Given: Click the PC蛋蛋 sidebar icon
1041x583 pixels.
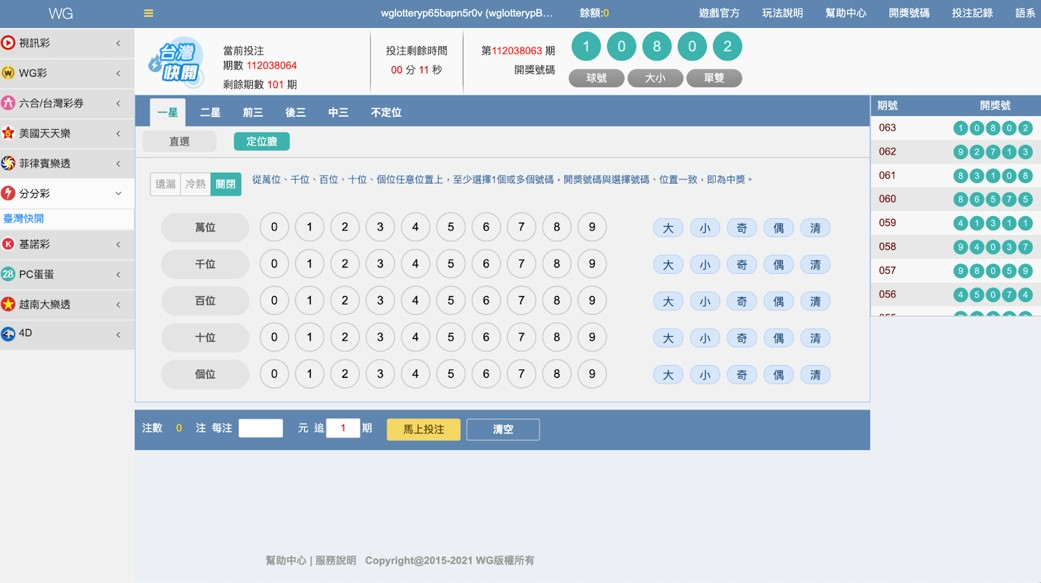Looking at the screenshot, I should [8, 274].
